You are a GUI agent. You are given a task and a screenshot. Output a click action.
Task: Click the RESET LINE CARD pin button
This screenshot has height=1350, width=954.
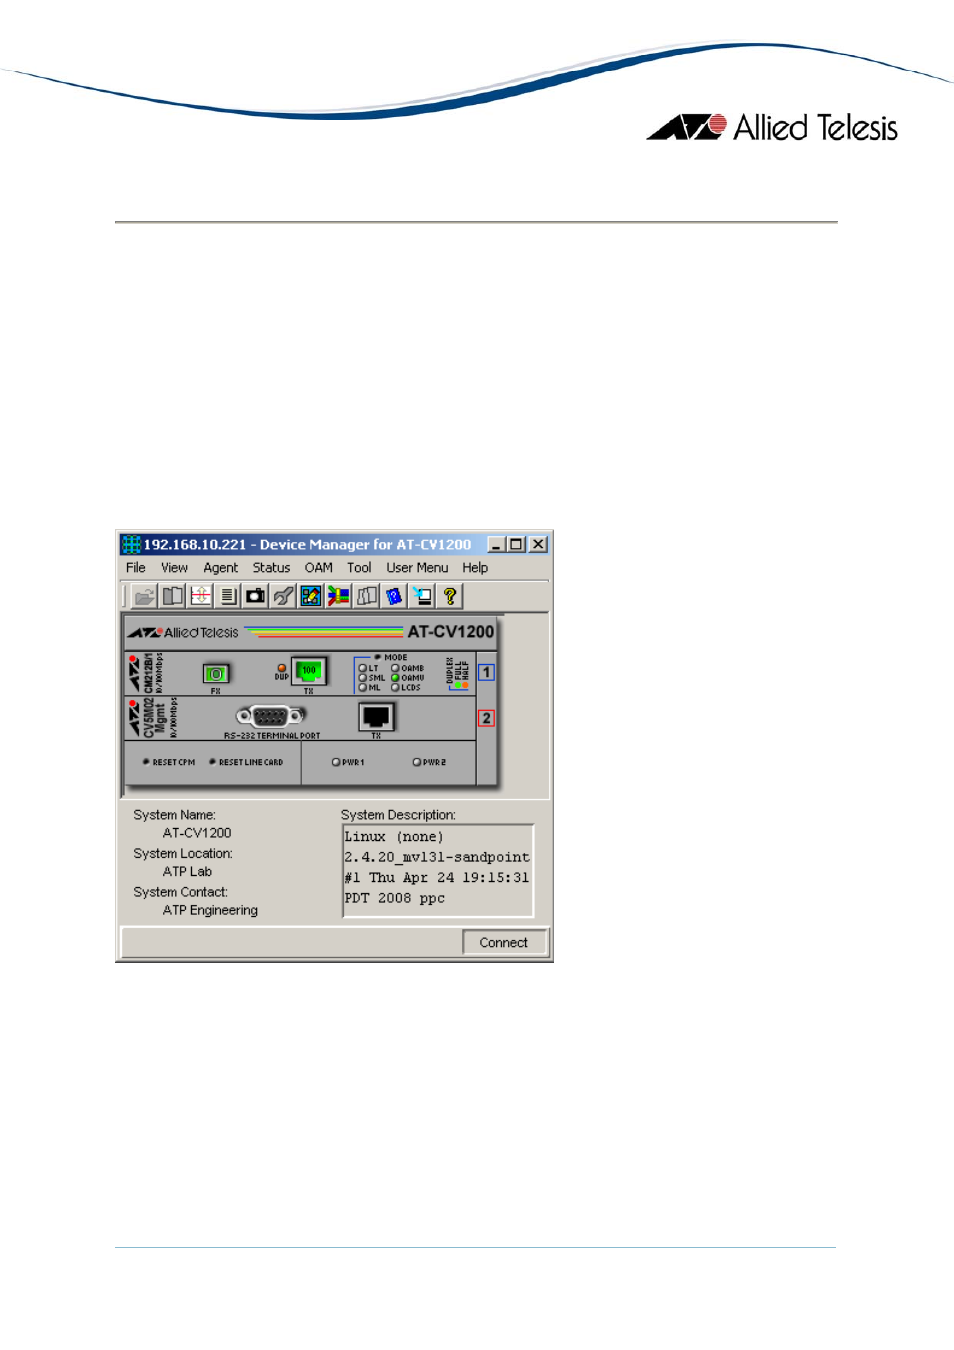[212, 762]
